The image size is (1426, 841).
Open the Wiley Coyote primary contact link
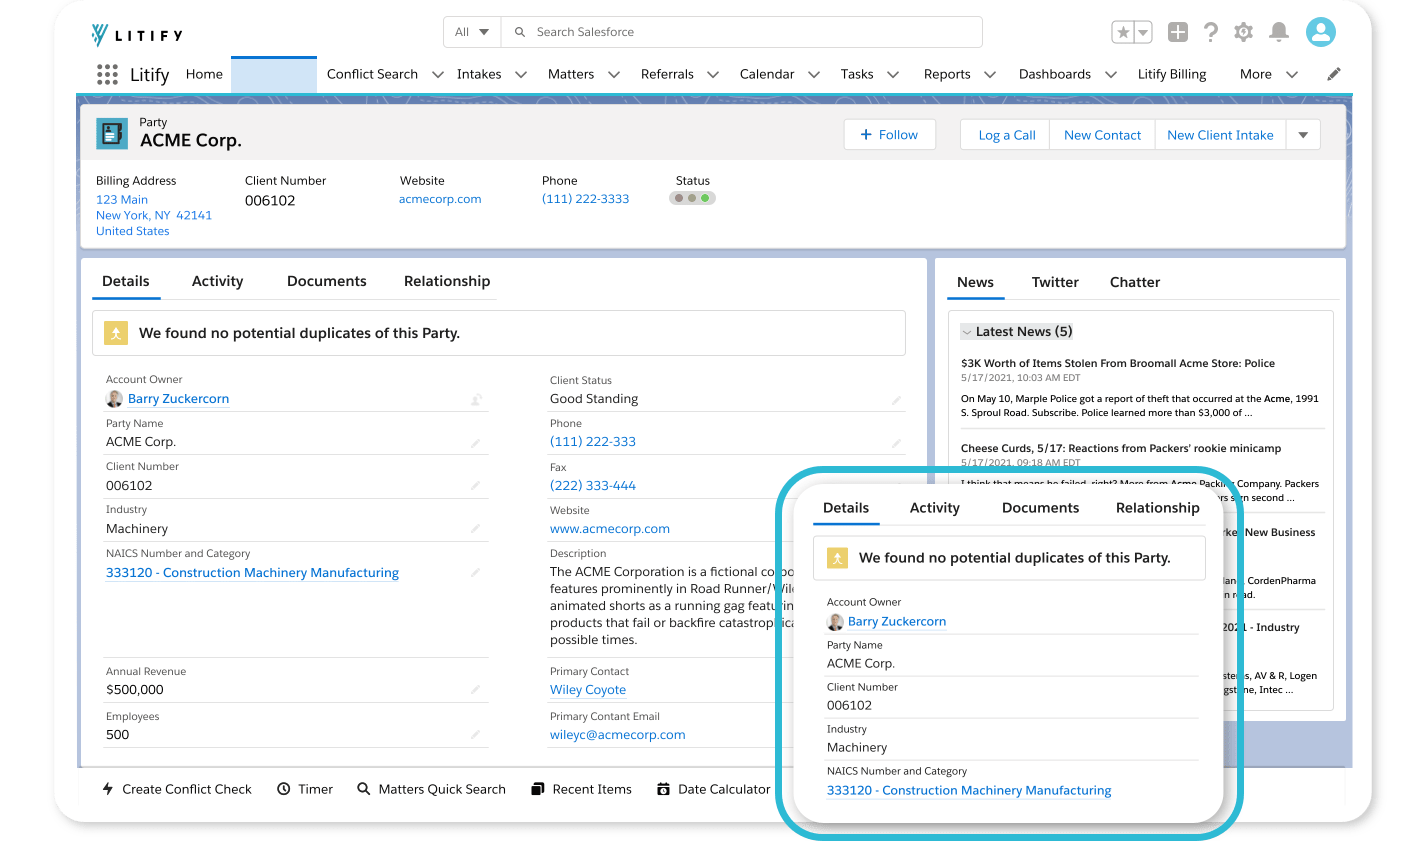[x=588, y=690]
